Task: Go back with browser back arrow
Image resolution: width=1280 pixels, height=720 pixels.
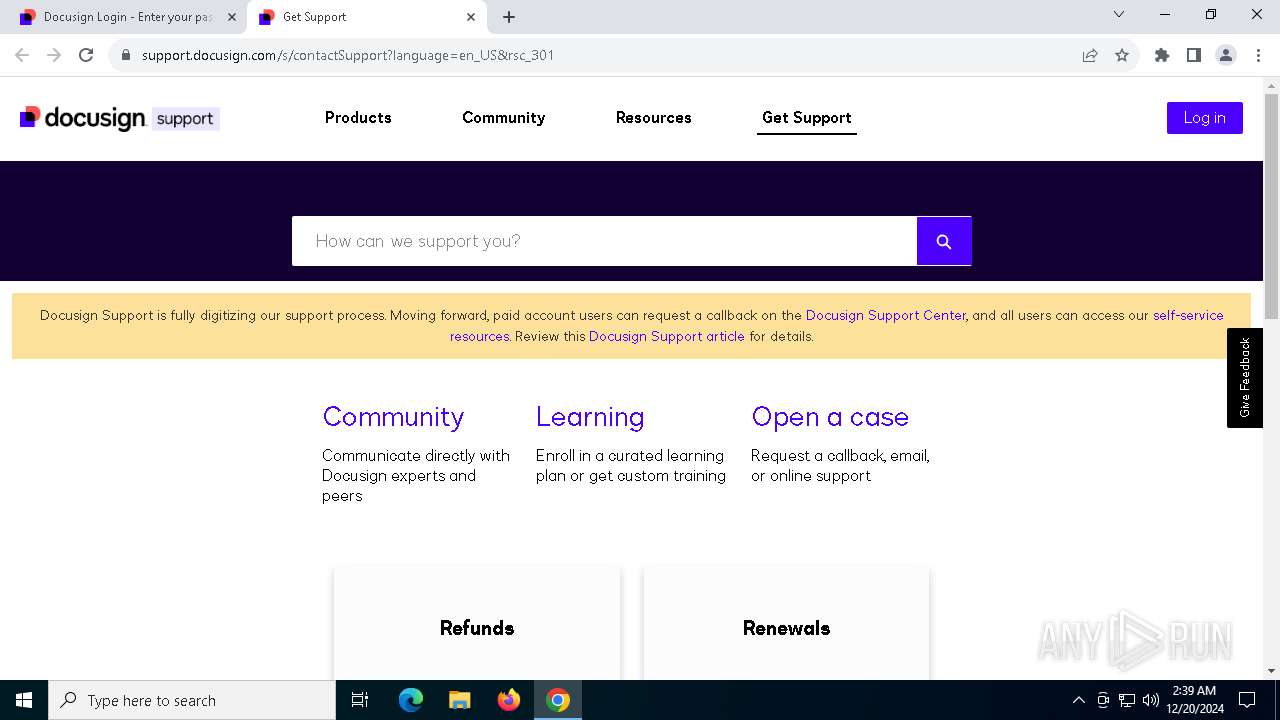Action: click(x=22, y=55)
